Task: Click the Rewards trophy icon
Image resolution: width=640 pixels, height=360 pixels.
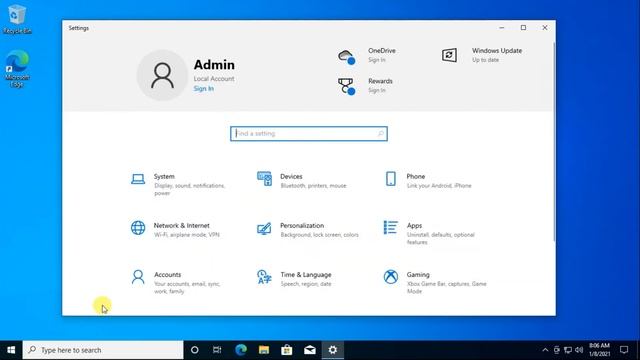Action: pos(347,87)
